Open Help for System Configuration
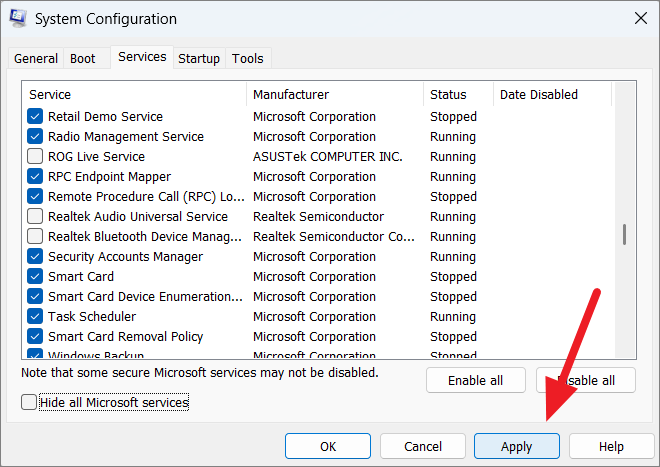The width and height of the screenshot is (660, 467). (x=611, y=447)
